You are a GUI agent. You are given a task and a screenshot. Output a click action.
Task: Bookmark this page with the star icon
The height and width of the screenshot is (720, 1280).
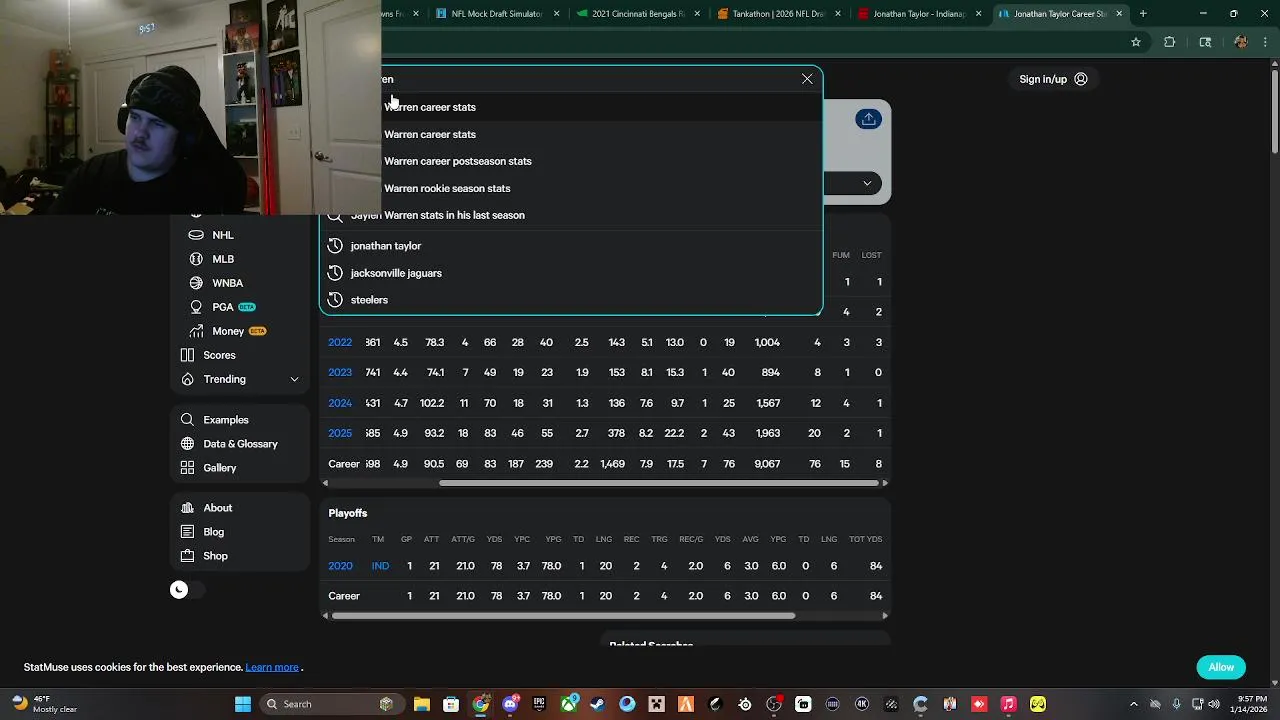[1136, 42]
